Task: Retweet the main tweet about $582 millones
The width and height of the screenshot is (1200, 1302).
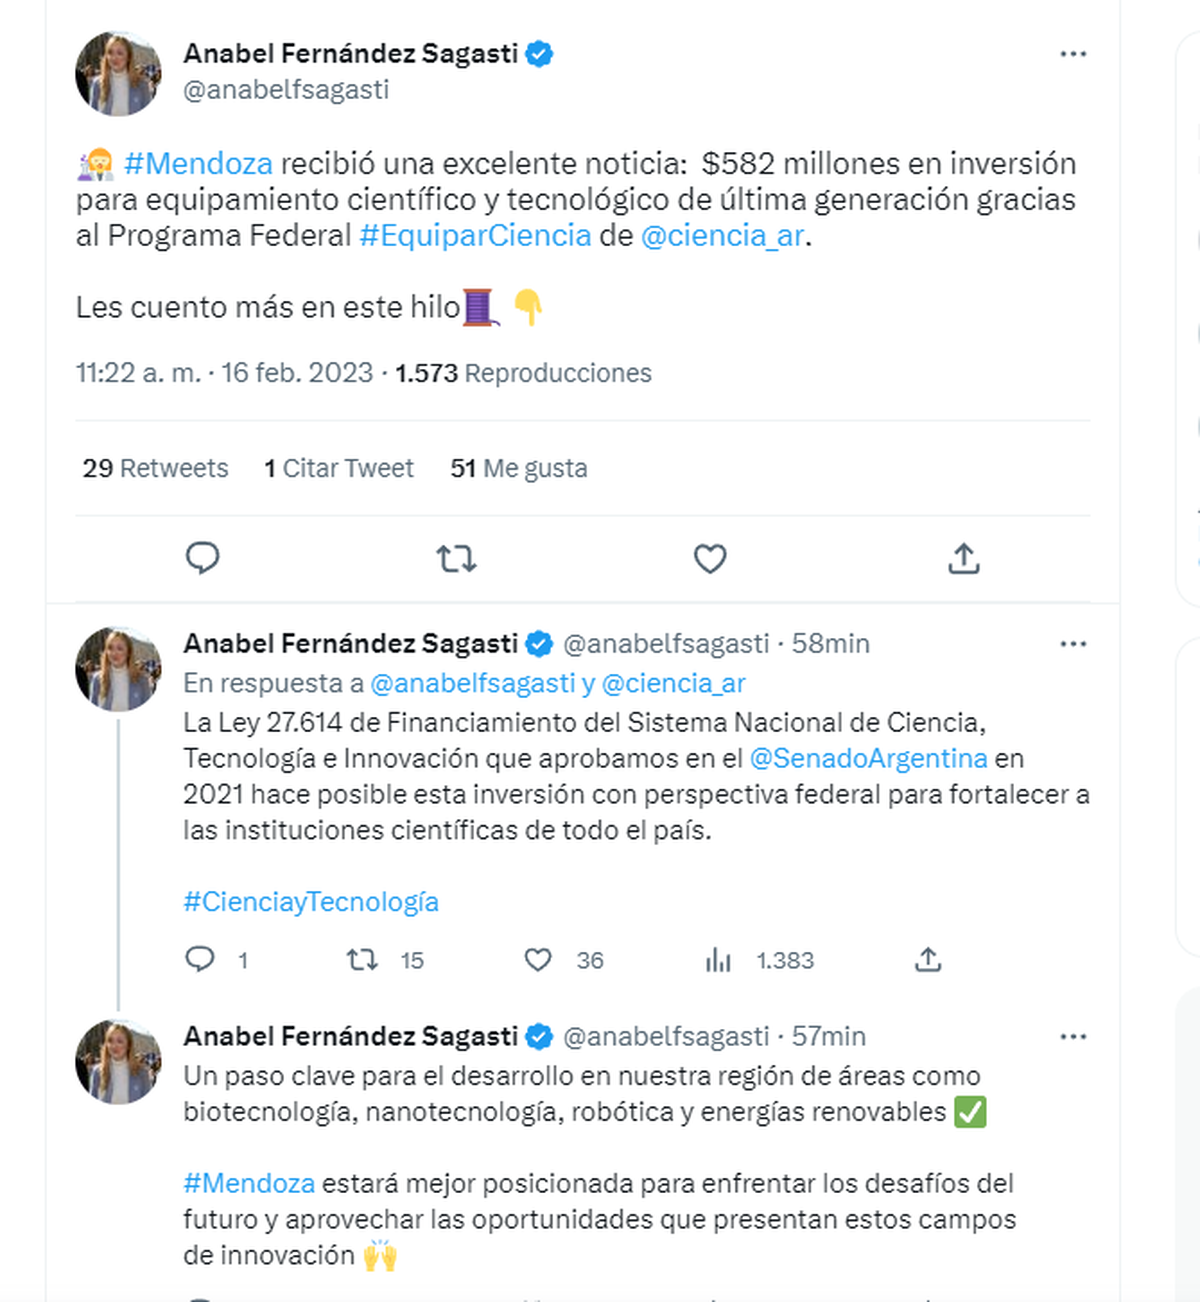Action: click(456, 558)
